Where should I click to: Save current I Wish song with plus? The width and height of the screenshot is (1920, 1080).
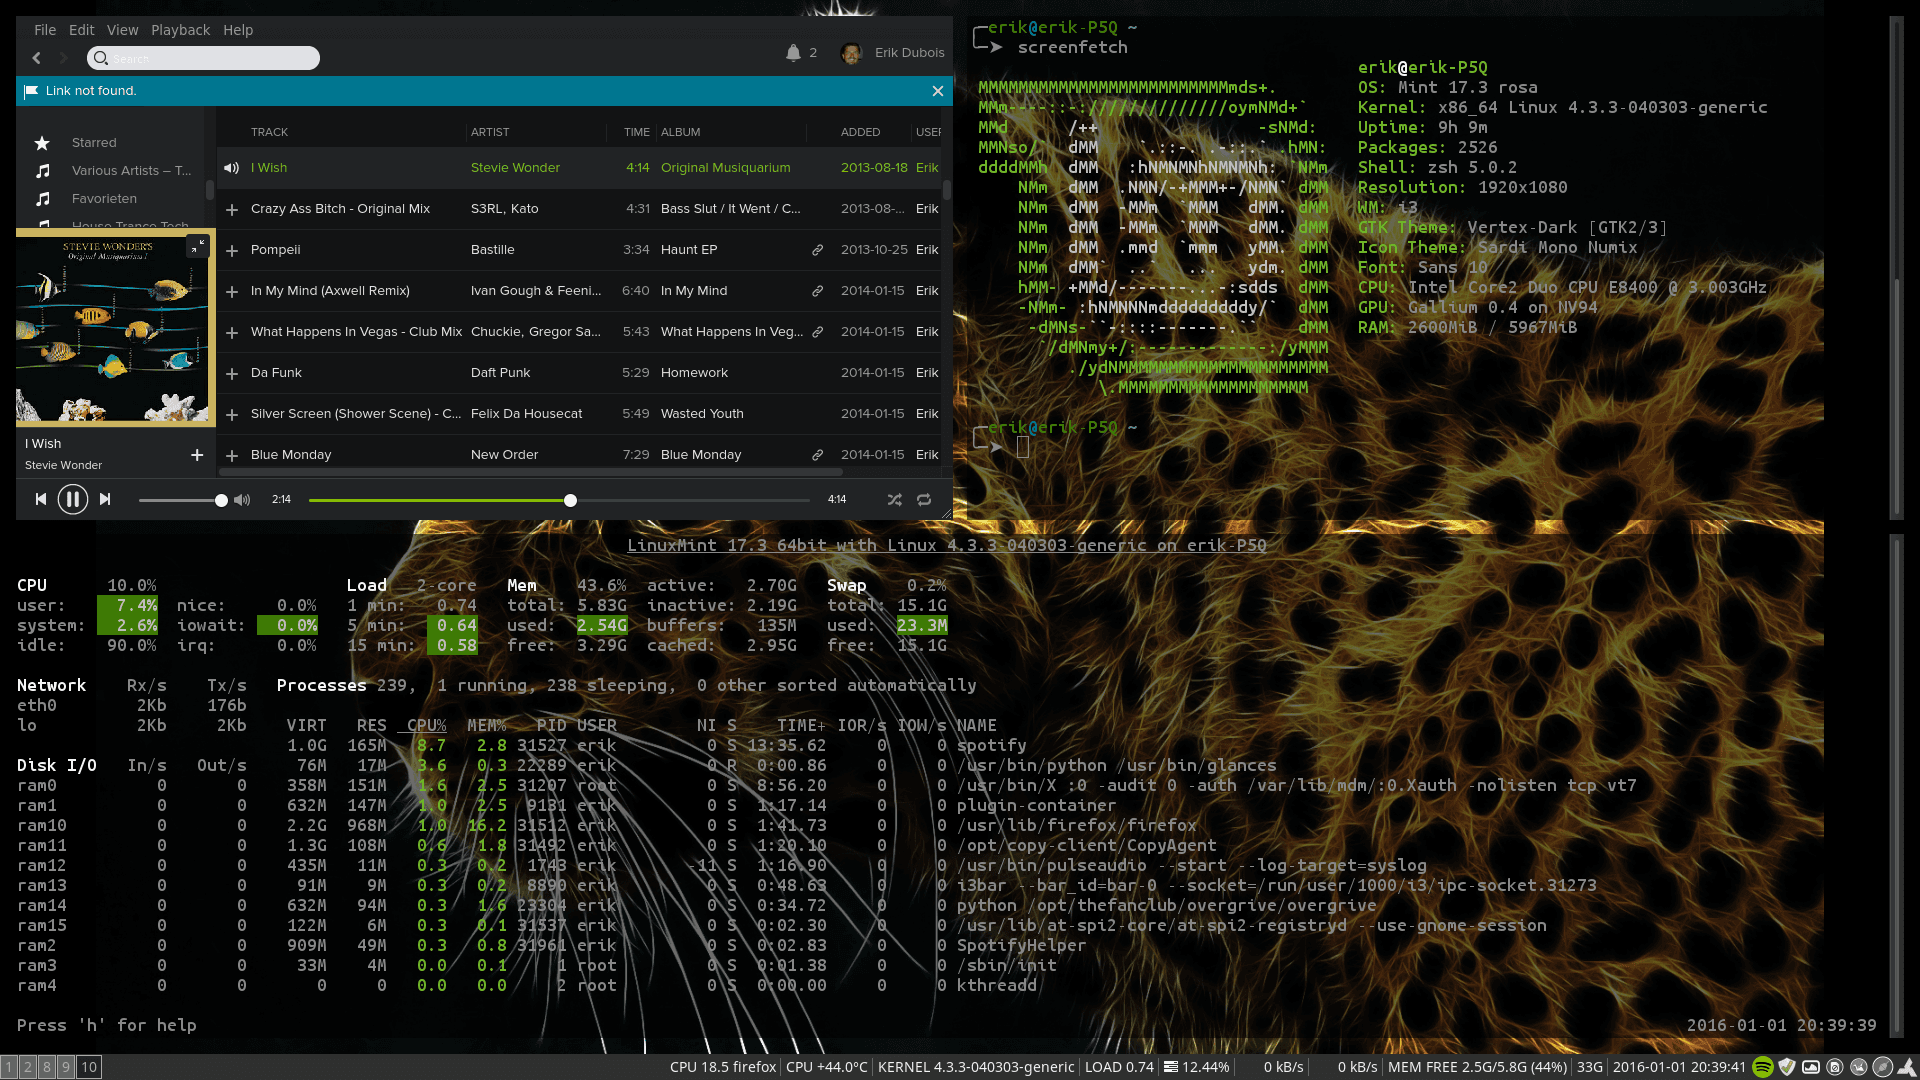point(197,455)
